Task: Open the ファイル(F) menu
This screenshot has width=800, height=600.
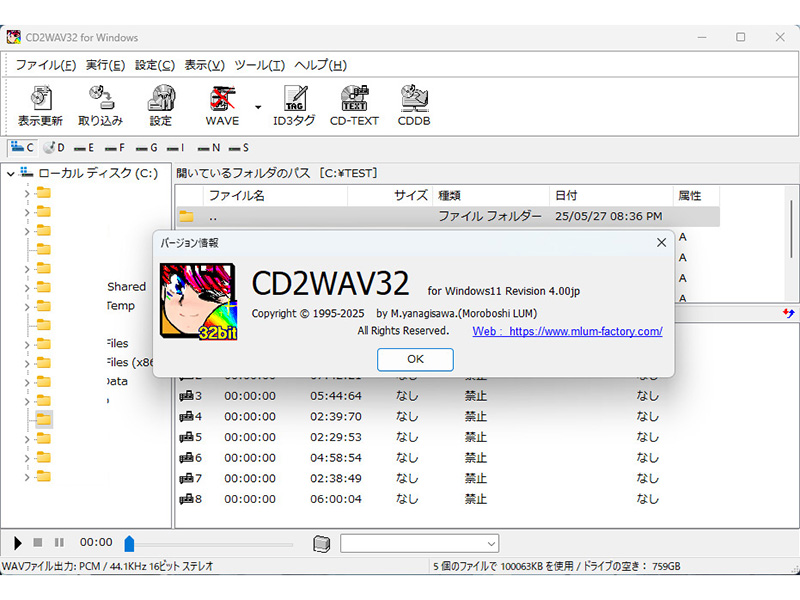Action: coord(46,65)
